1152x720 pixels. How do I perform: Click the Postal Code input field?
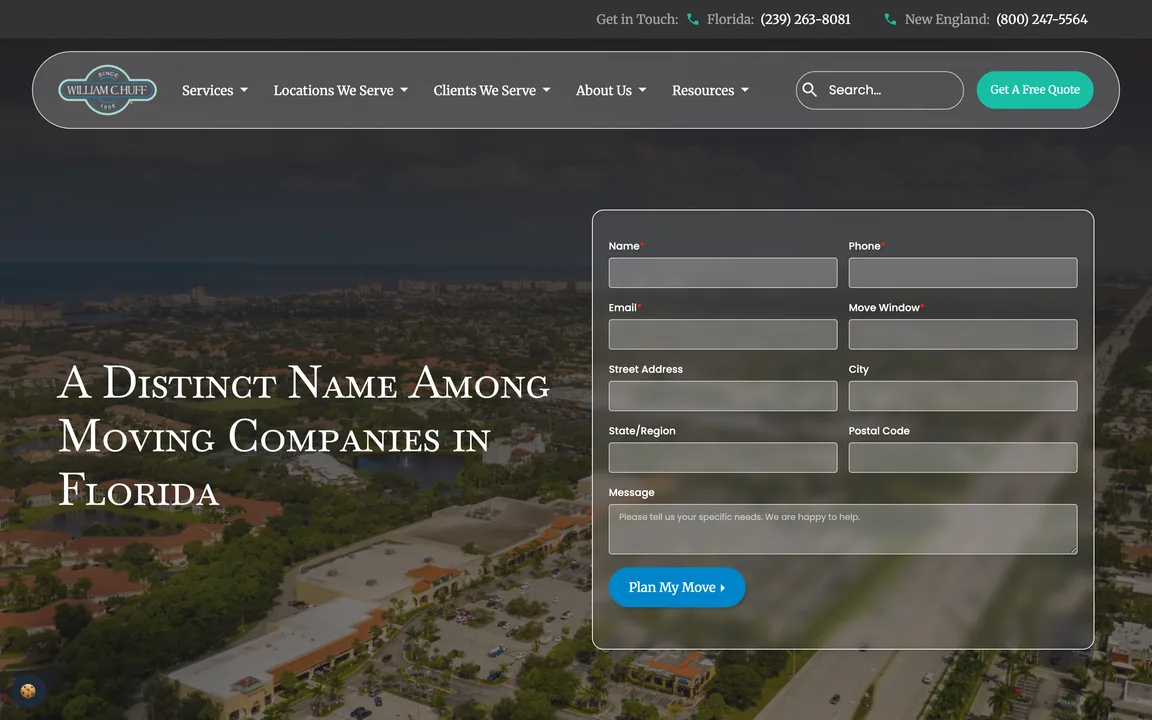point(963,458)
